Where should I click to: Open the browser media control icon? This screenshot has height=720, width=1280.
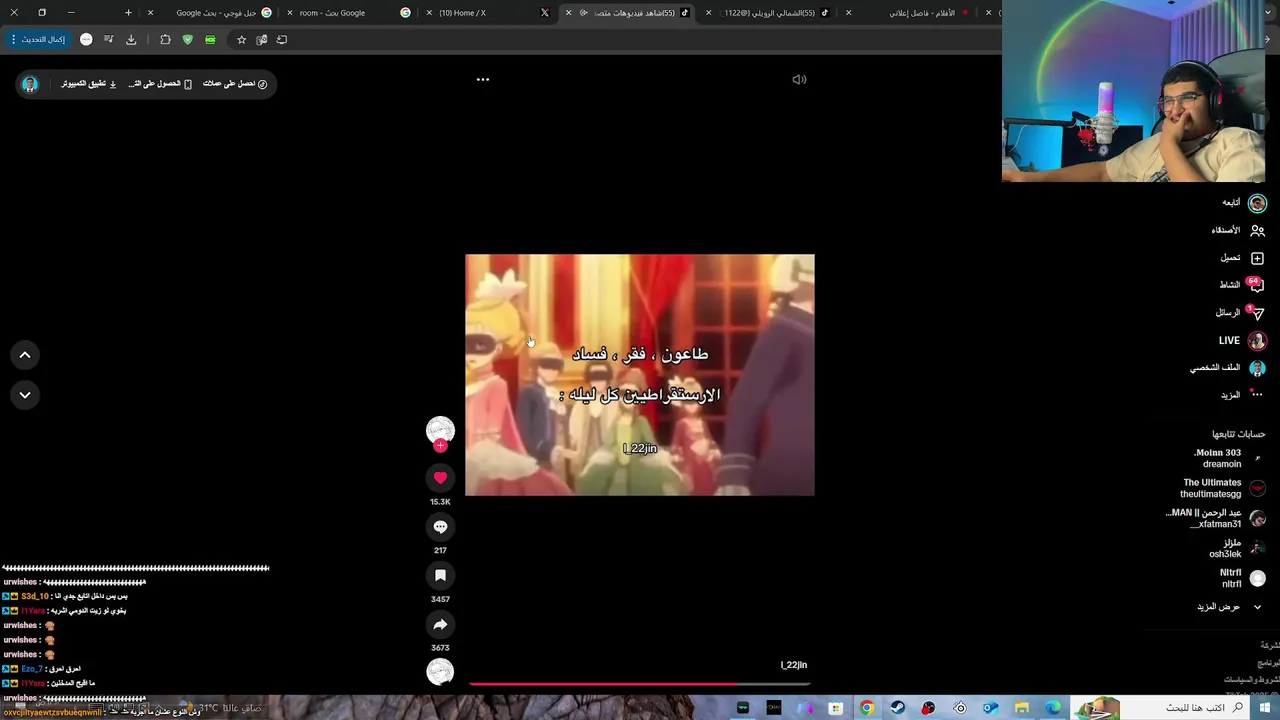(x=108, y=39)
